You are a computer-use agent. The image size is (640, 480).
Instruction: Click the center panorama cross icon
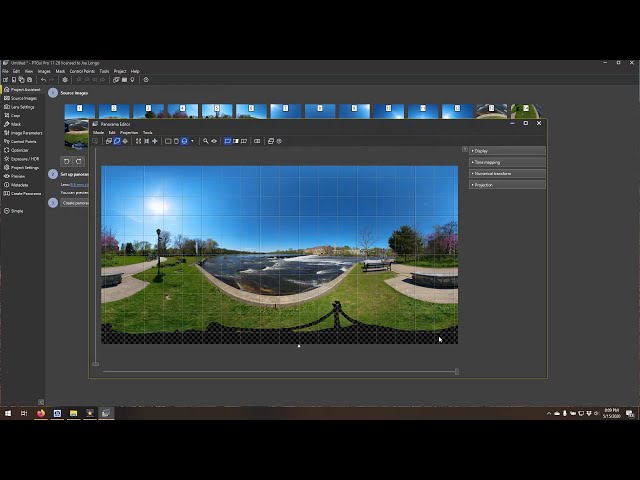[x=155, y=141]
